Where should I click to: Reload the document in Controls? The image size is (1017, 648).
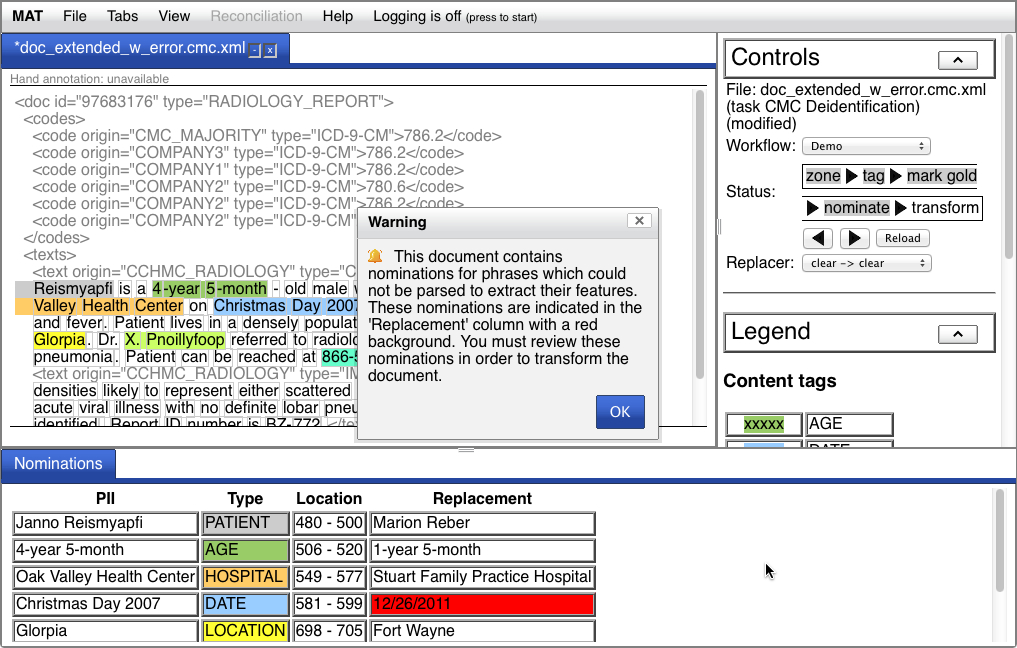[x=902, y=238]
